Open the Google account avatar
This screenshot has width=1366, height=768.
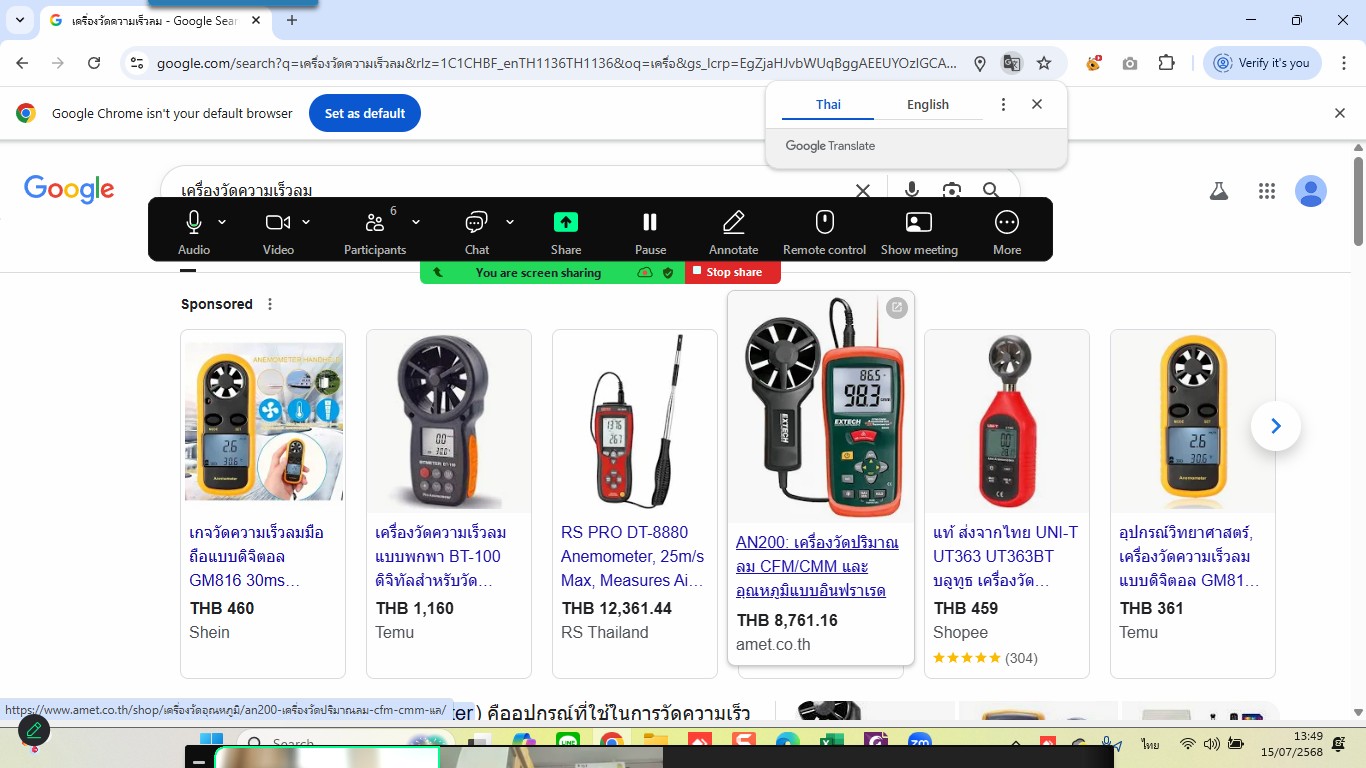click(x=1311, y=191)
